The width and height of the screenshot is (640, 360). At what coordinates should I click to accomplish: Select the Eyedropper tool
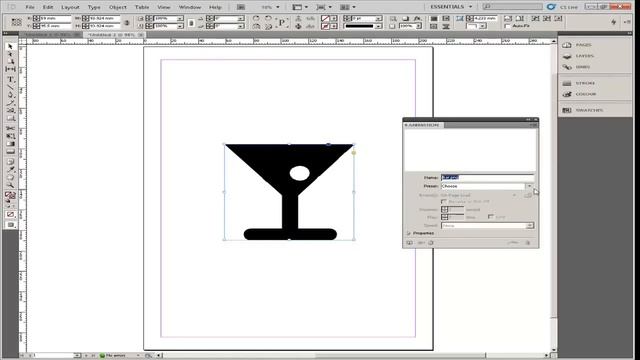coord(10,170)
